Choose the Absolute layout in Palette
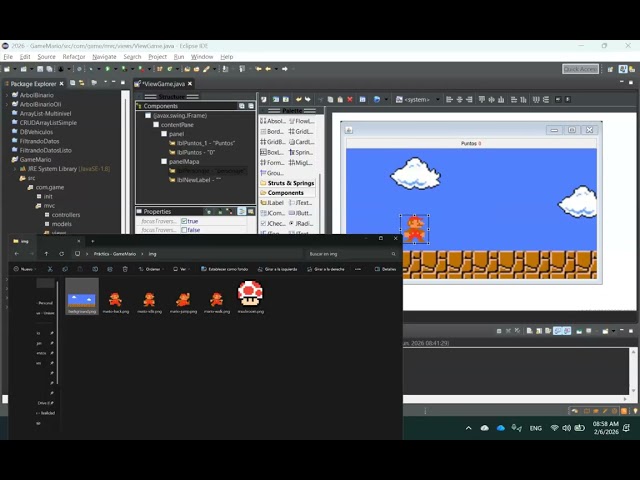 pyautogui.click(x=273, y=121)
